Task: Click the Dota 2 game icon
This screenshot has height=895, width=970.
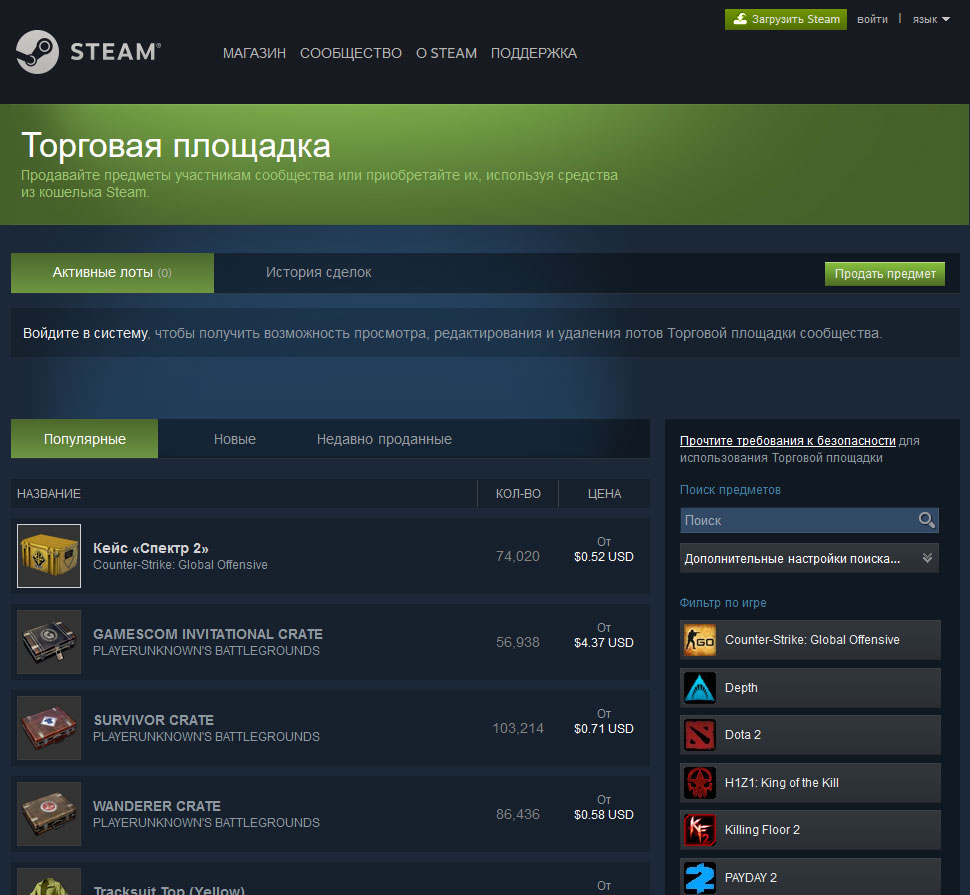Action: (x=700, y=735)
